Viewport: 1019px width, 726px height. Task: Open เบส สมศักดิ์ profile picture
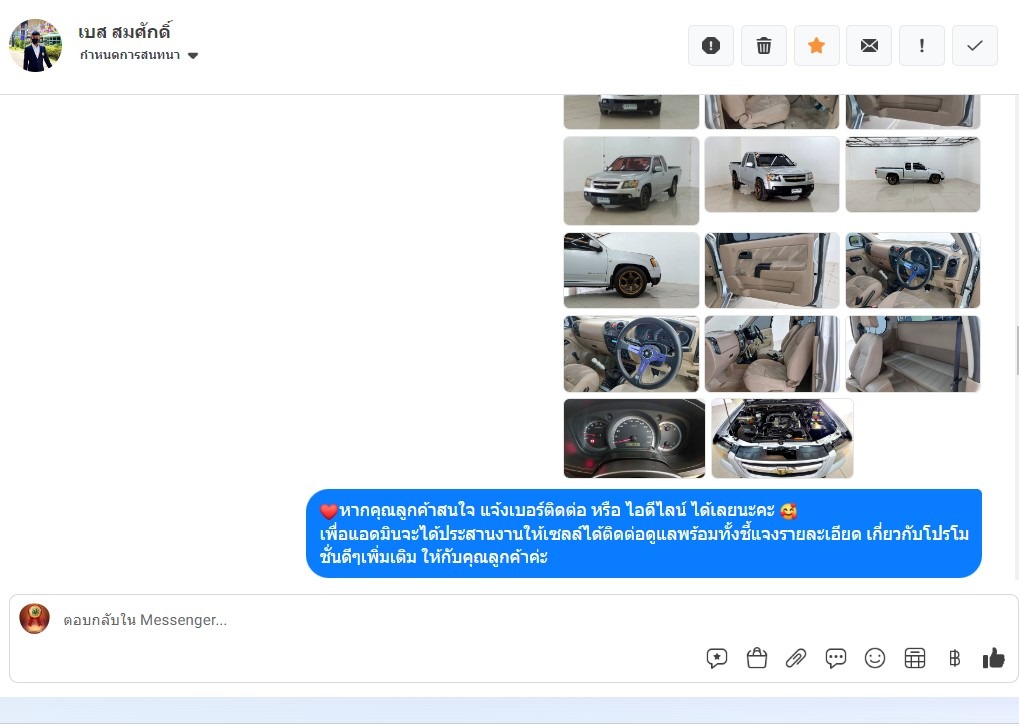coord(35,45)
